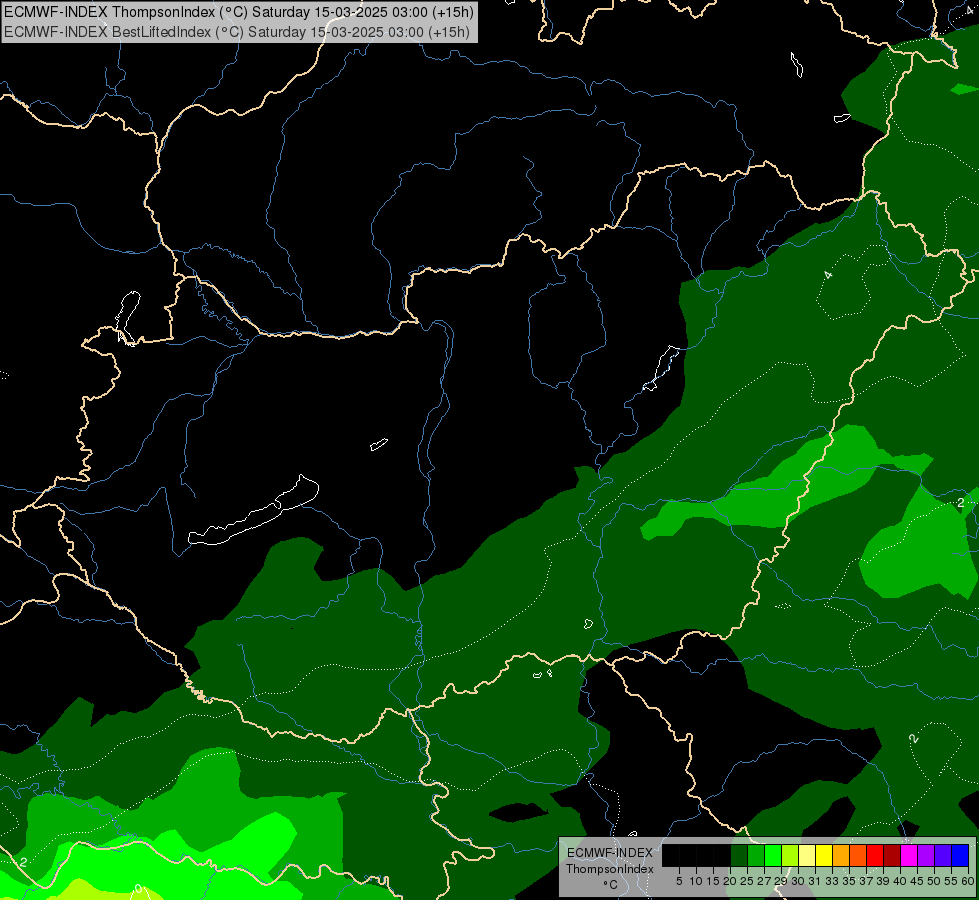Viewport: 979px width, 900px height.
Task: Pick the lime 29–30 legend swatch
Action: pyautogui.click(x=789, y=855)
